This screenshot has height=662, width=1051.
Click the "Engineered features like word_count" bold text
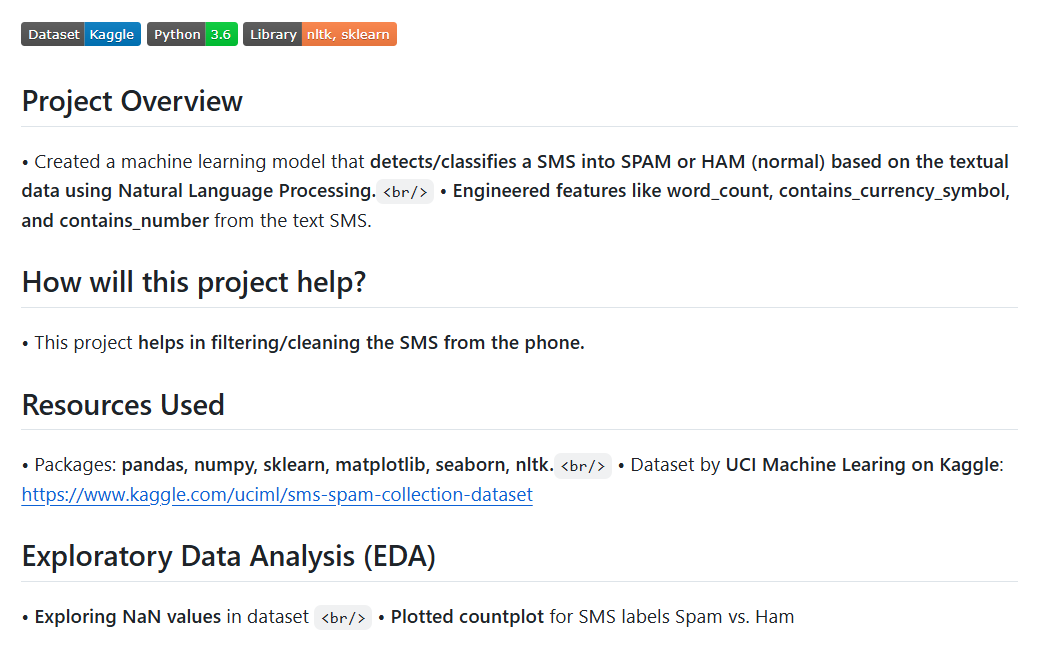pos(612,191)
